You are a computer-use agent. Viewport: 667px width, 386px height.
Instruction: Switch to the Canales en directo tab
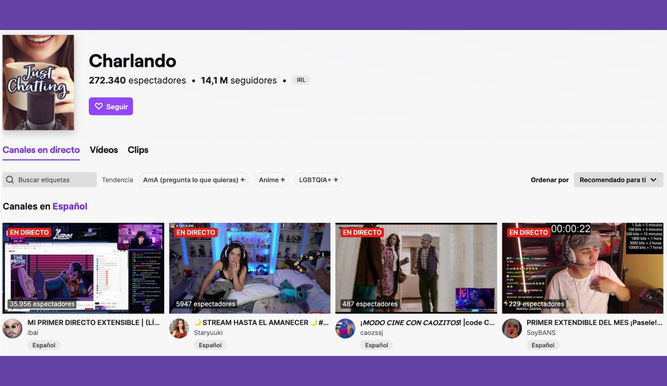pyautogui.click(x=41, y=150)
